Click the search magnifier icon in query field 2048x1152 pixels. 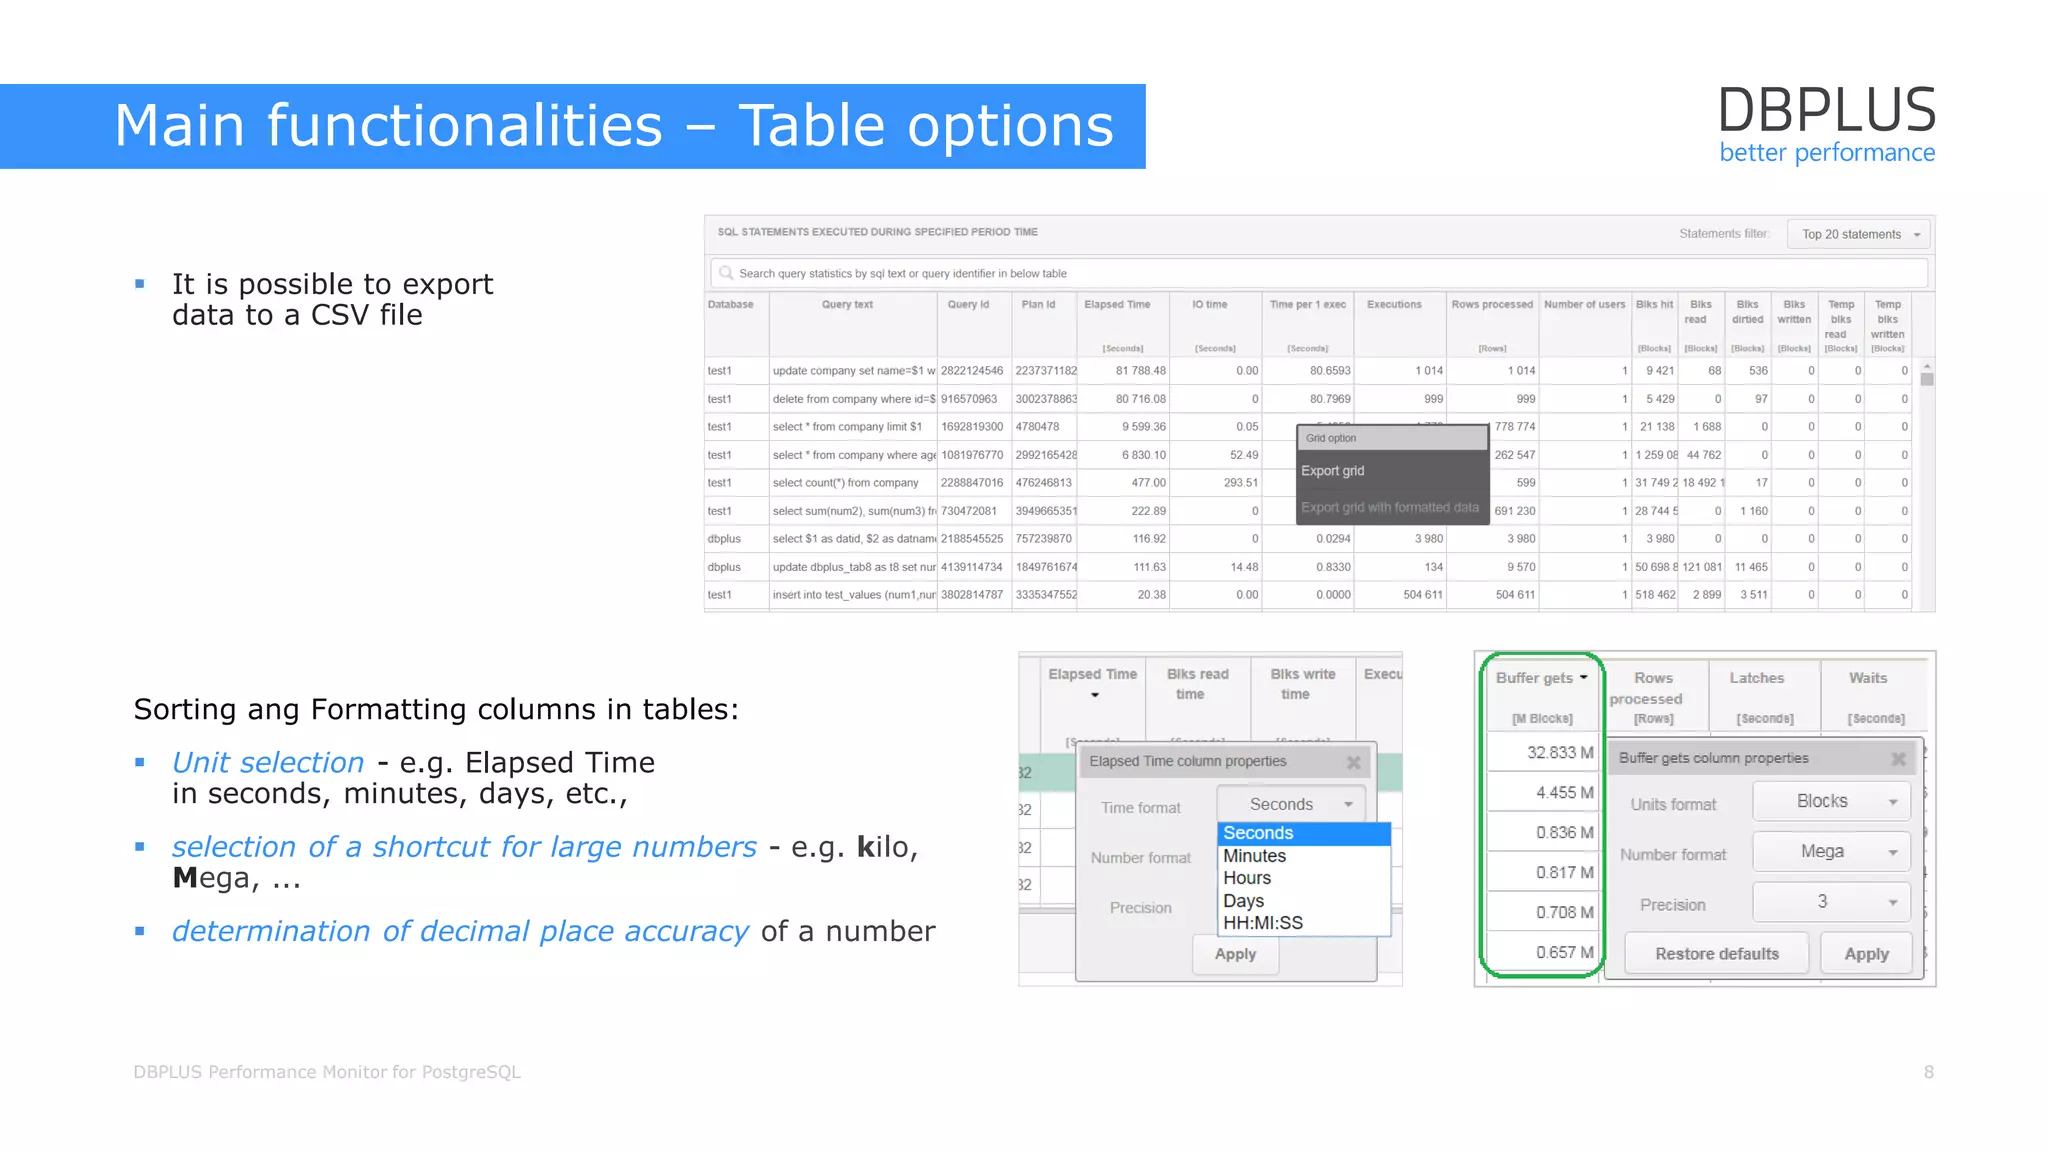(726, 273)
